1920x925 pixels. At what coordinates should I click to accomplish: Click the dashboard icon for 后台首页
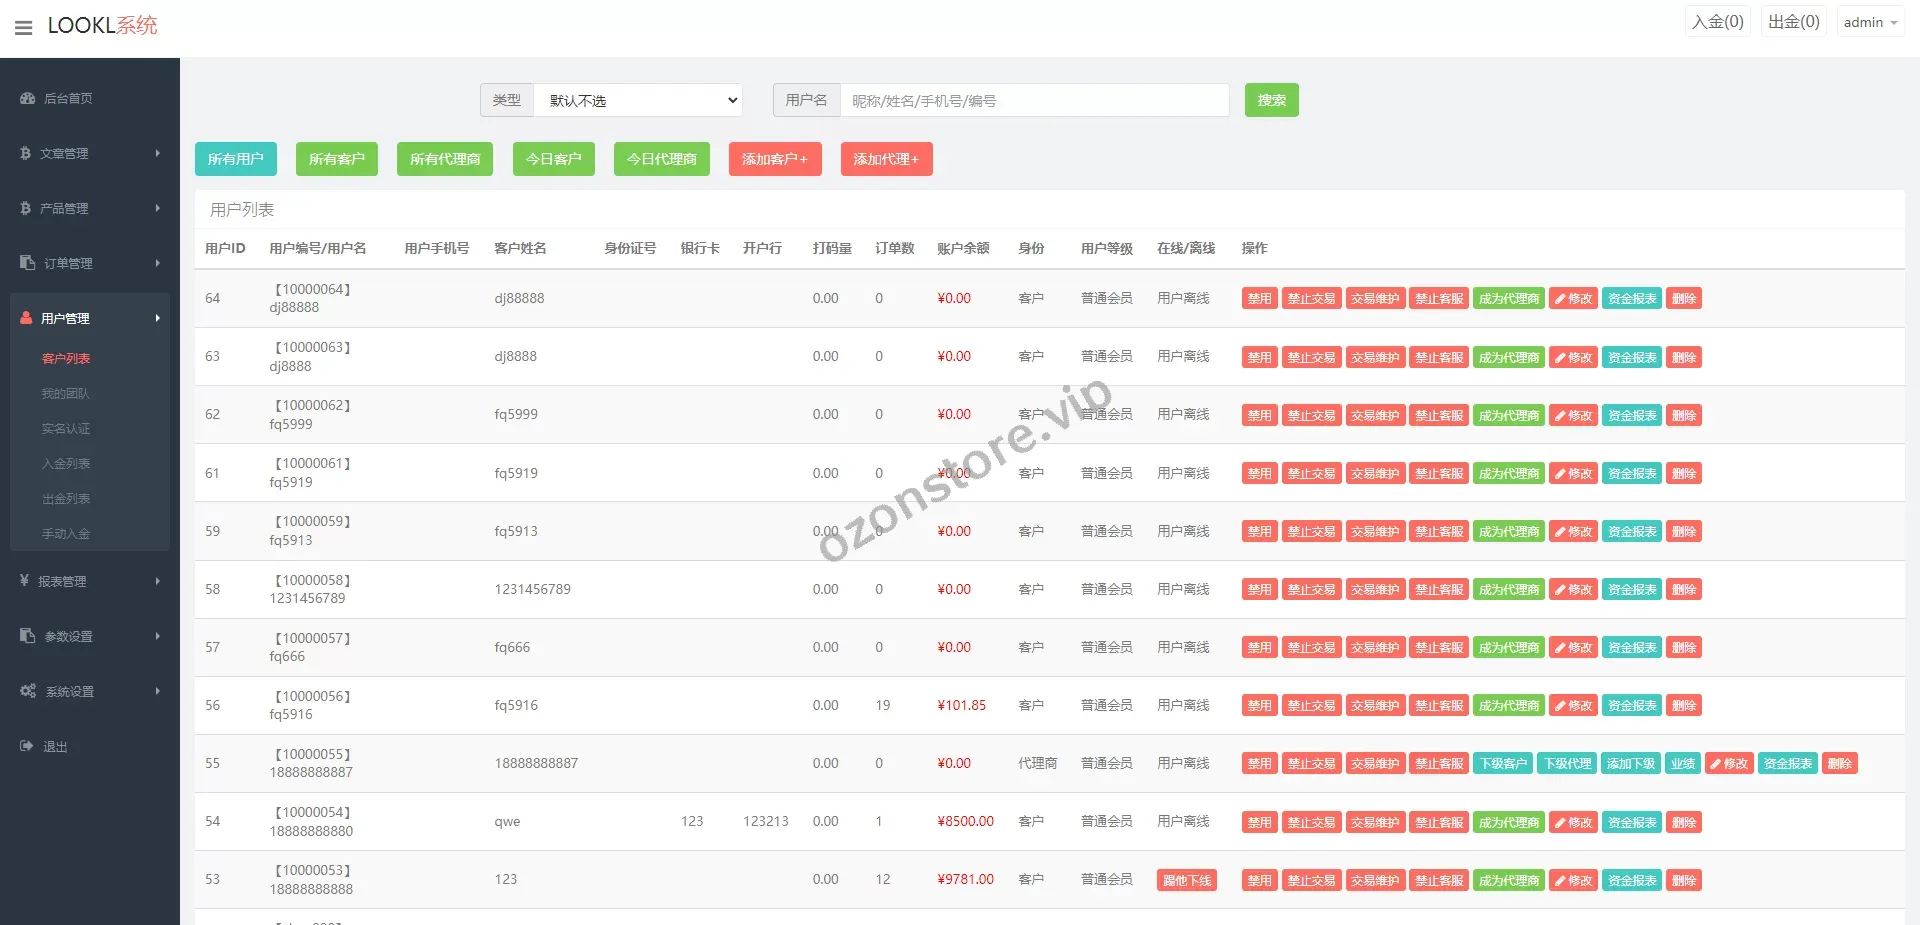tap(28, 98)
